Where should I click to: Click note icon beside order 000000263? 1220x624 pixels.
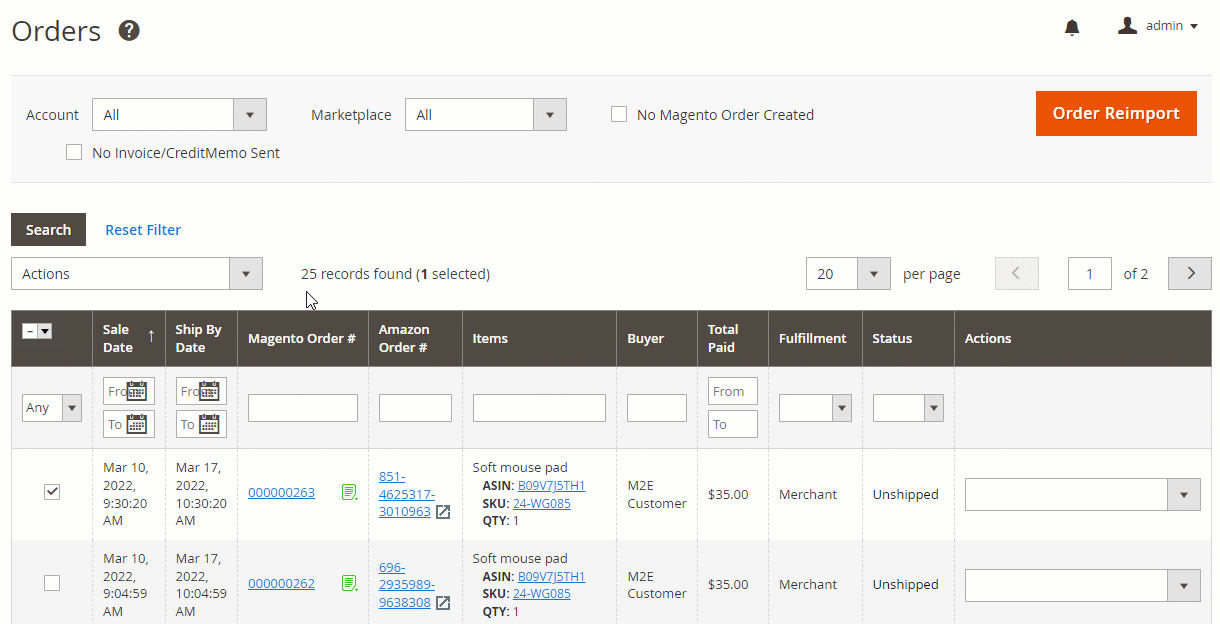point(349,492)
